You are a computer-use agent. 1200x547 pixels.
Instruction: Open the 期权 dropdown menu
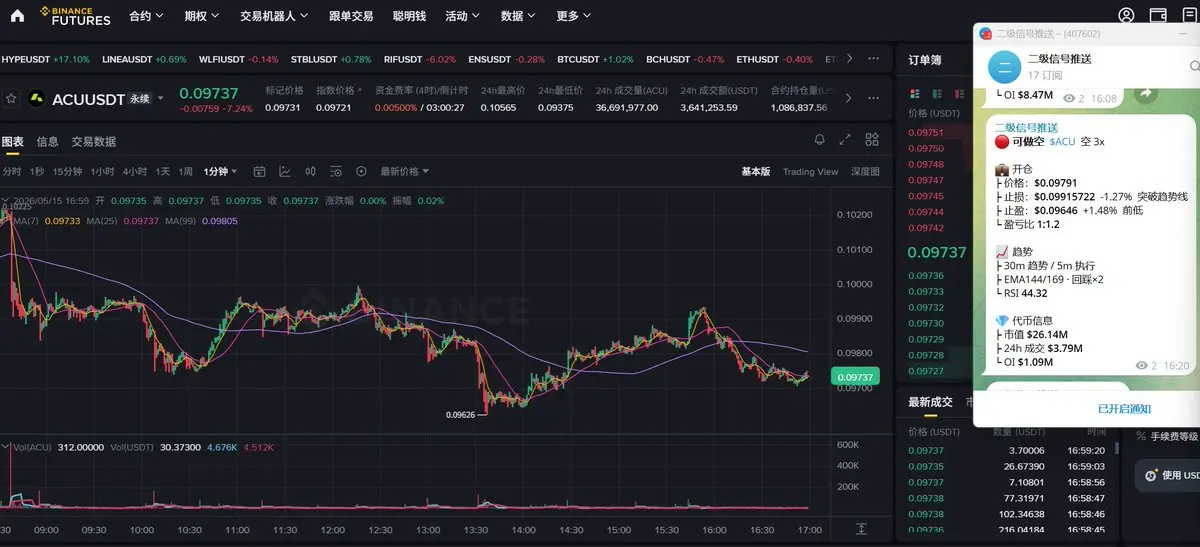pyautogui.click(x=201, y=16)
